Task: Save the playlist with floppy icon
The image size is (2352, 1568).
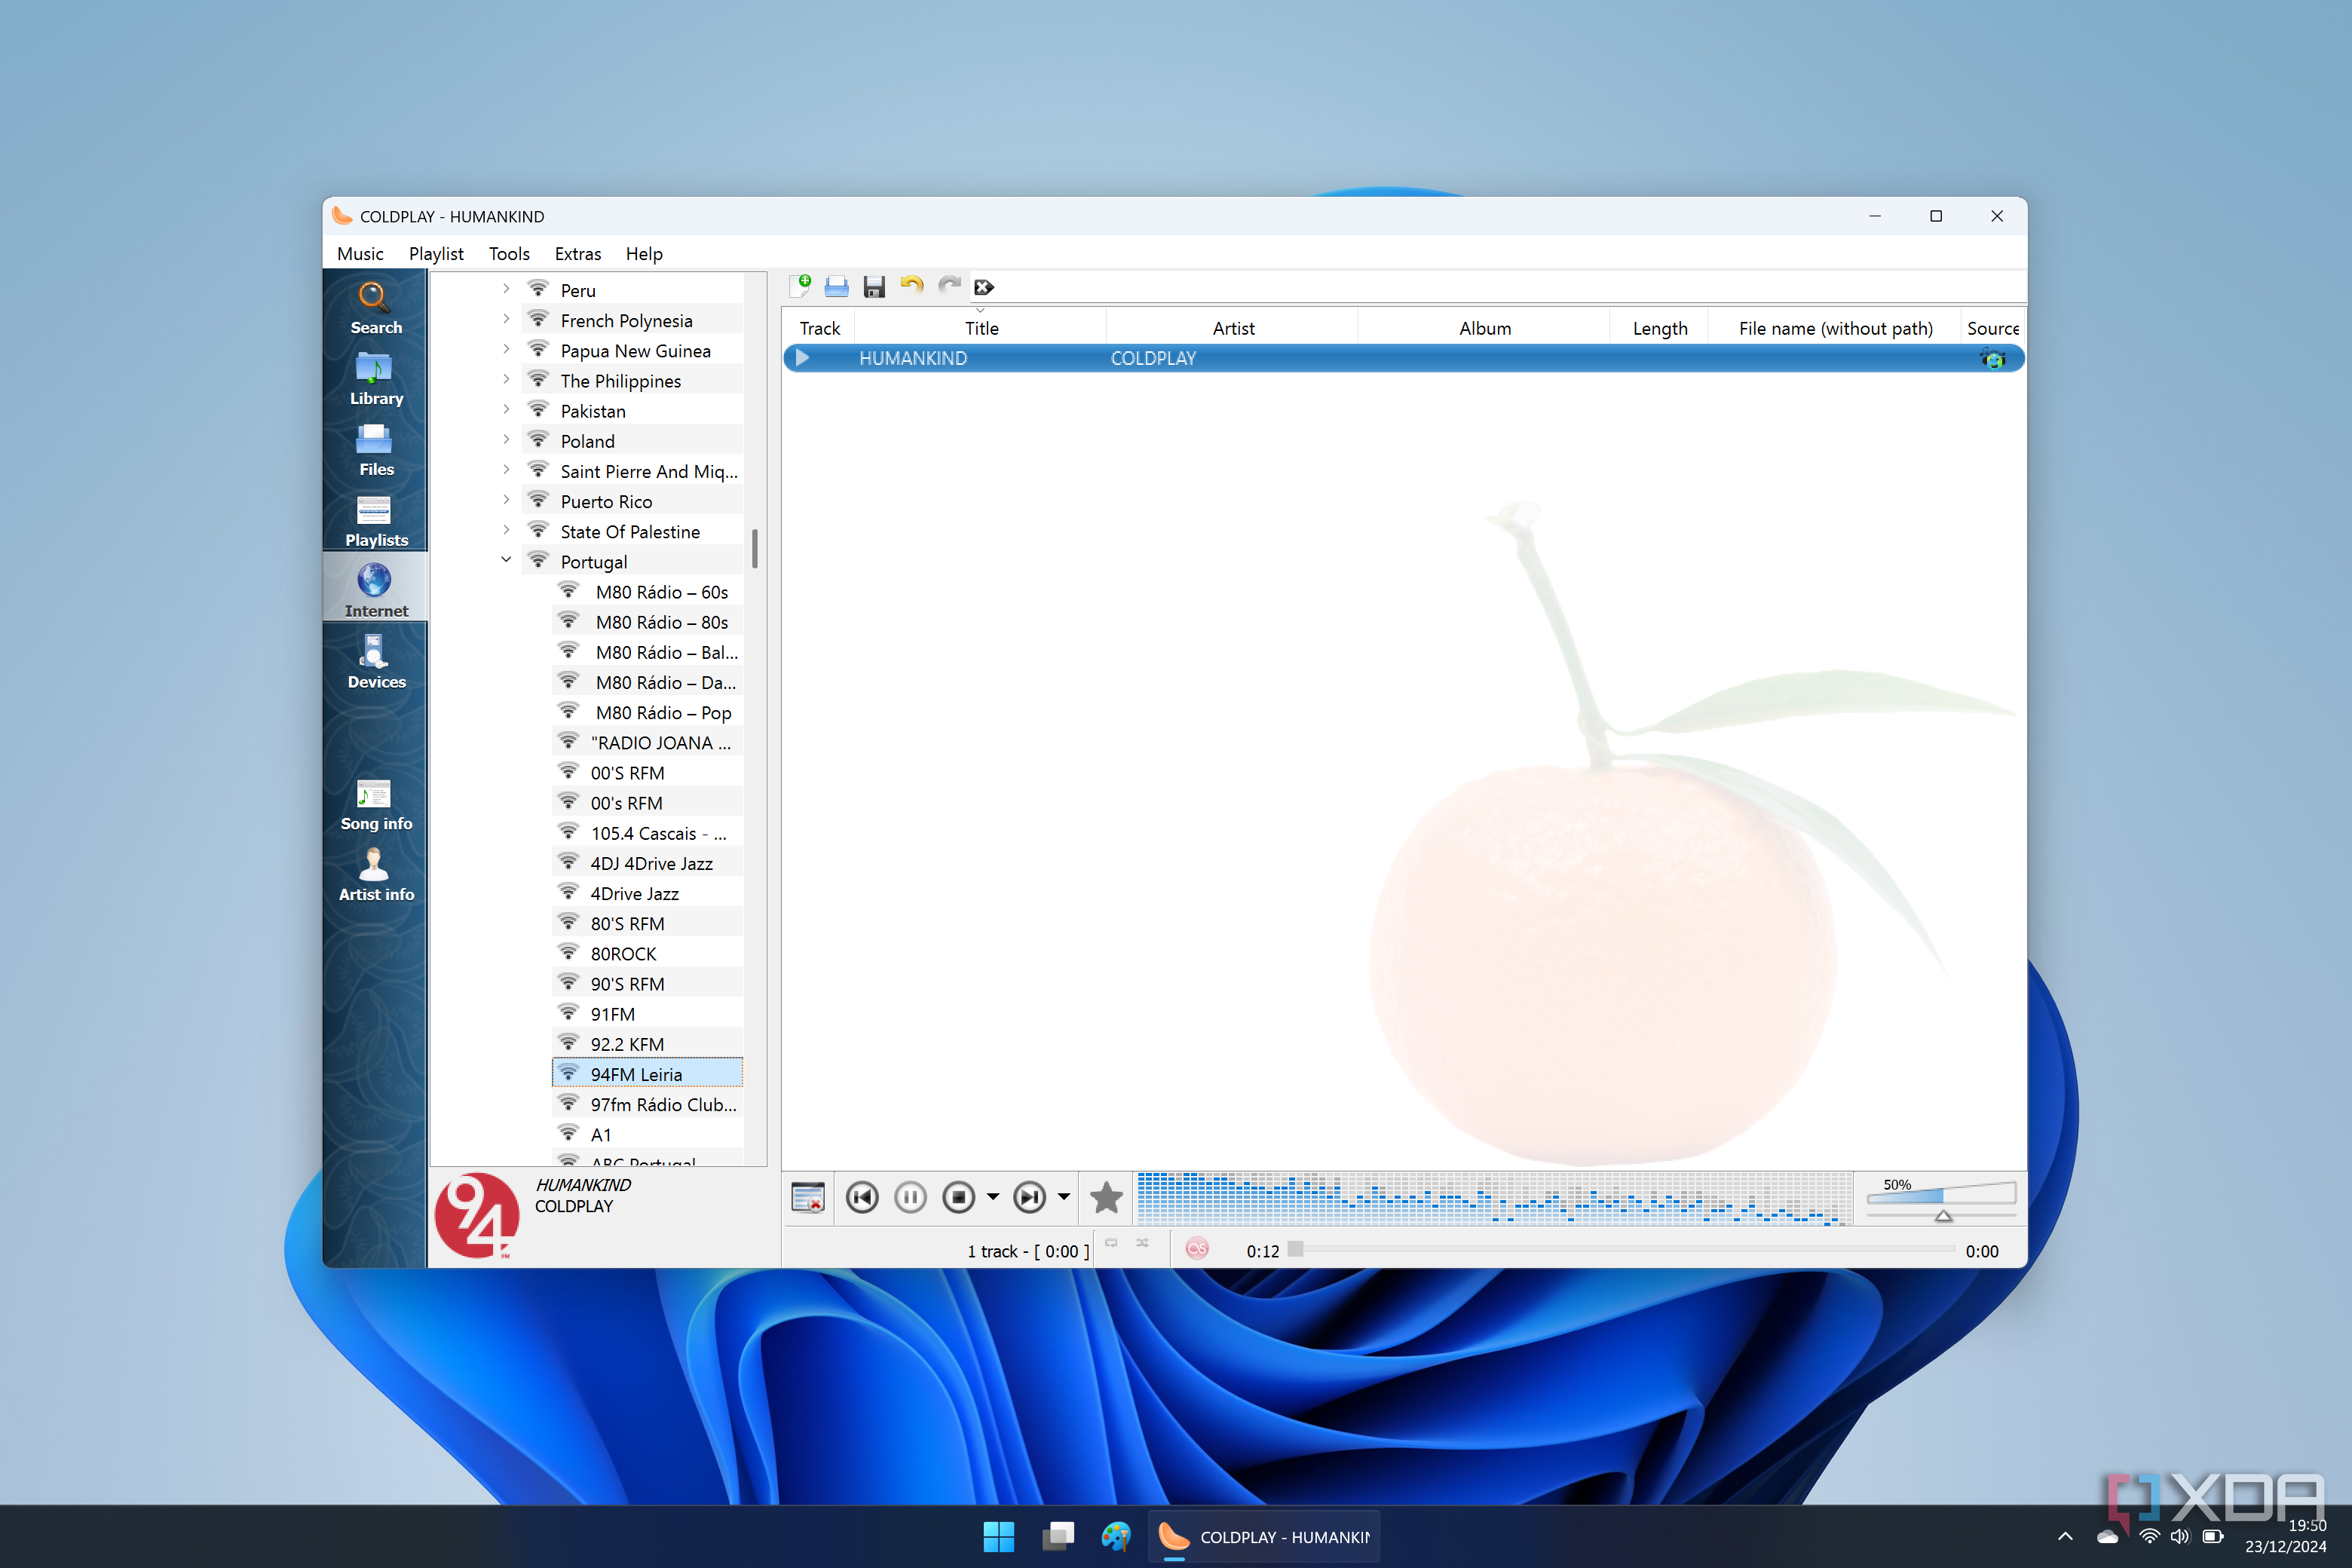Action: click(x=874, y=287)
